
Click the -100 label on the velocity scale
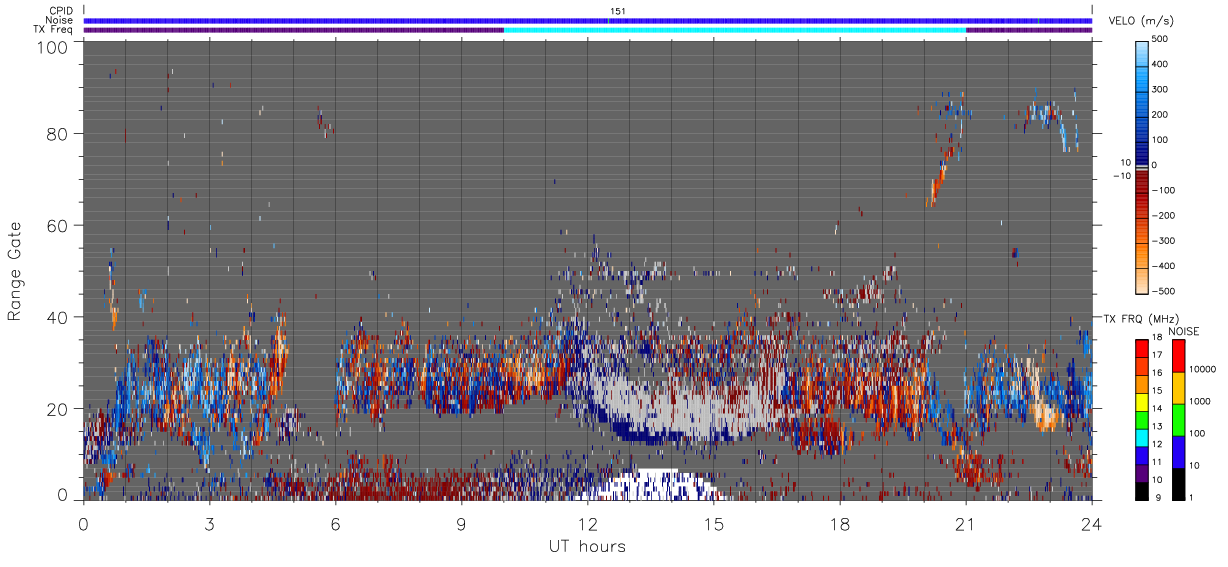1164,190
